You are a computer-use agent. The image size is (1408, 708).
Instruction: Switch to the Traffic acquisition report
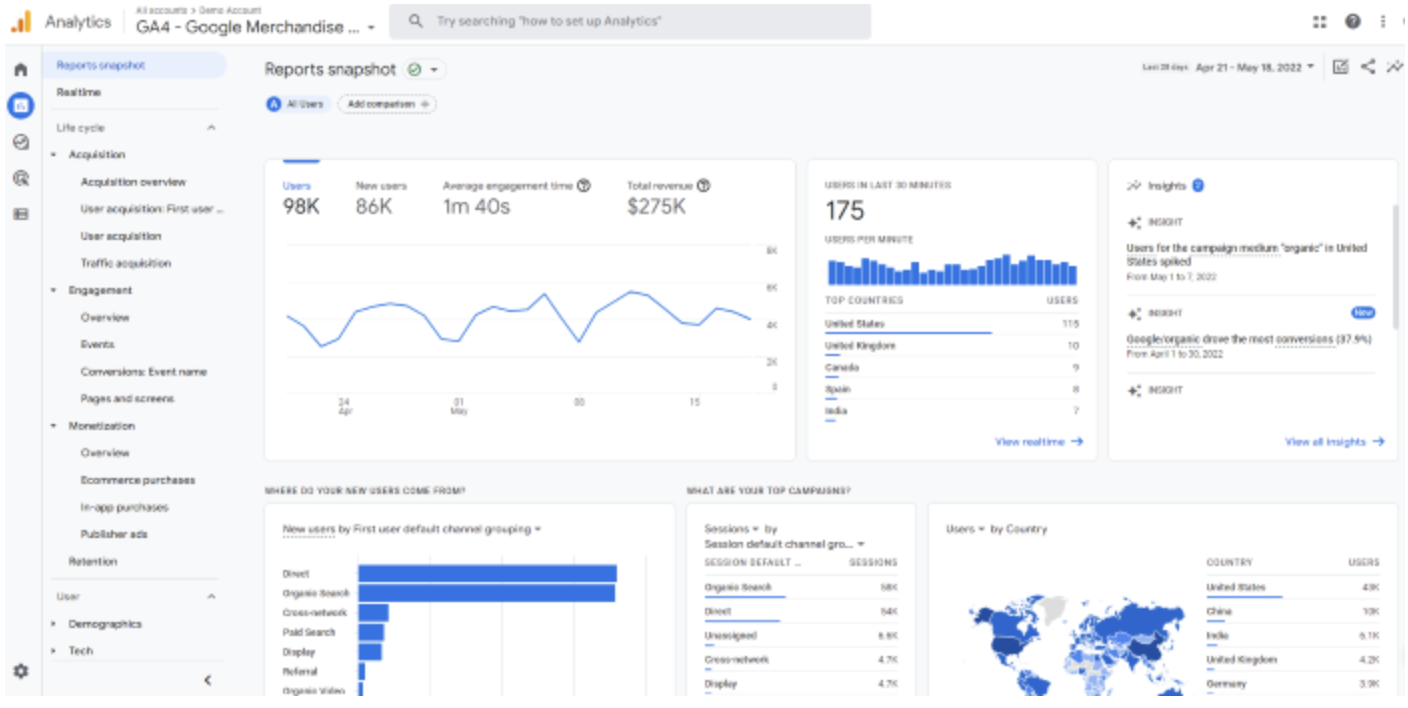coord(125,262)
